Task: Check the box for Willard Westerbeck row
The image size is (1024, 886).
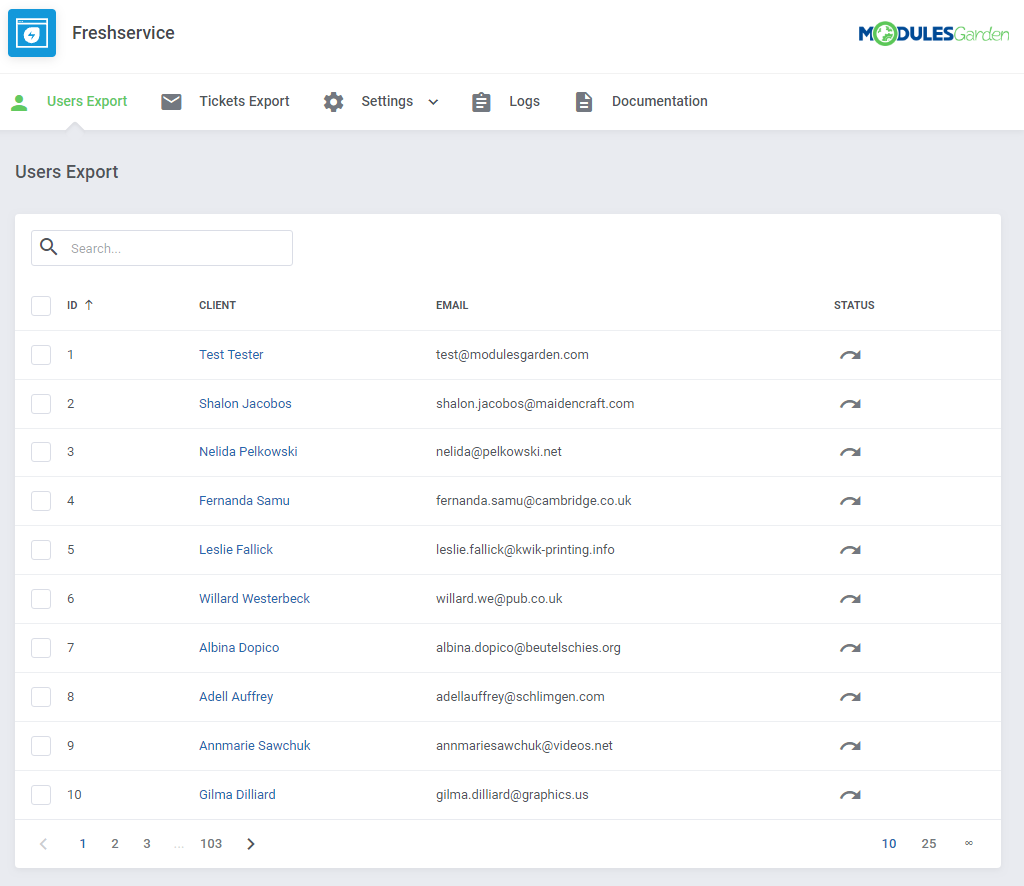Action: click(x=41, y=599)
